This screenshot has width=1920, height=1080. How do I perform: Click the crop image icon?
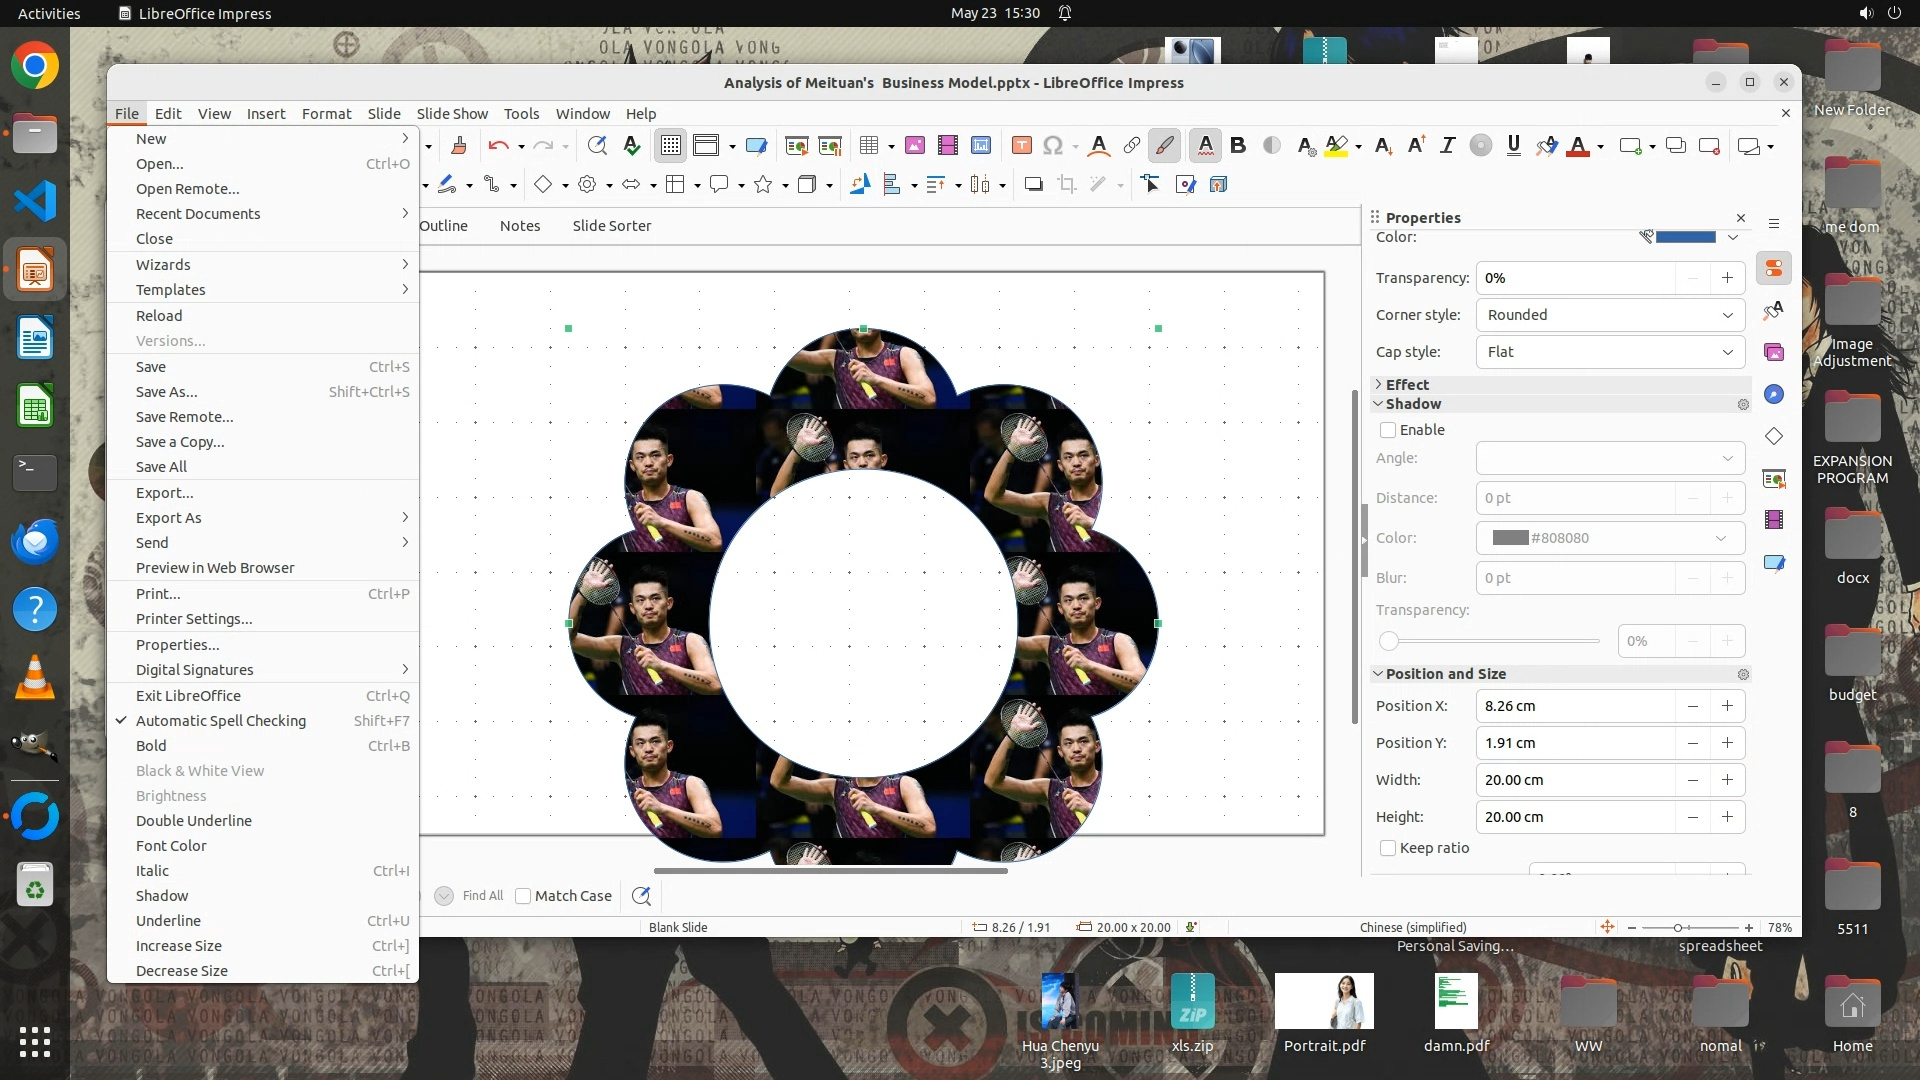tap(1067, 184)
